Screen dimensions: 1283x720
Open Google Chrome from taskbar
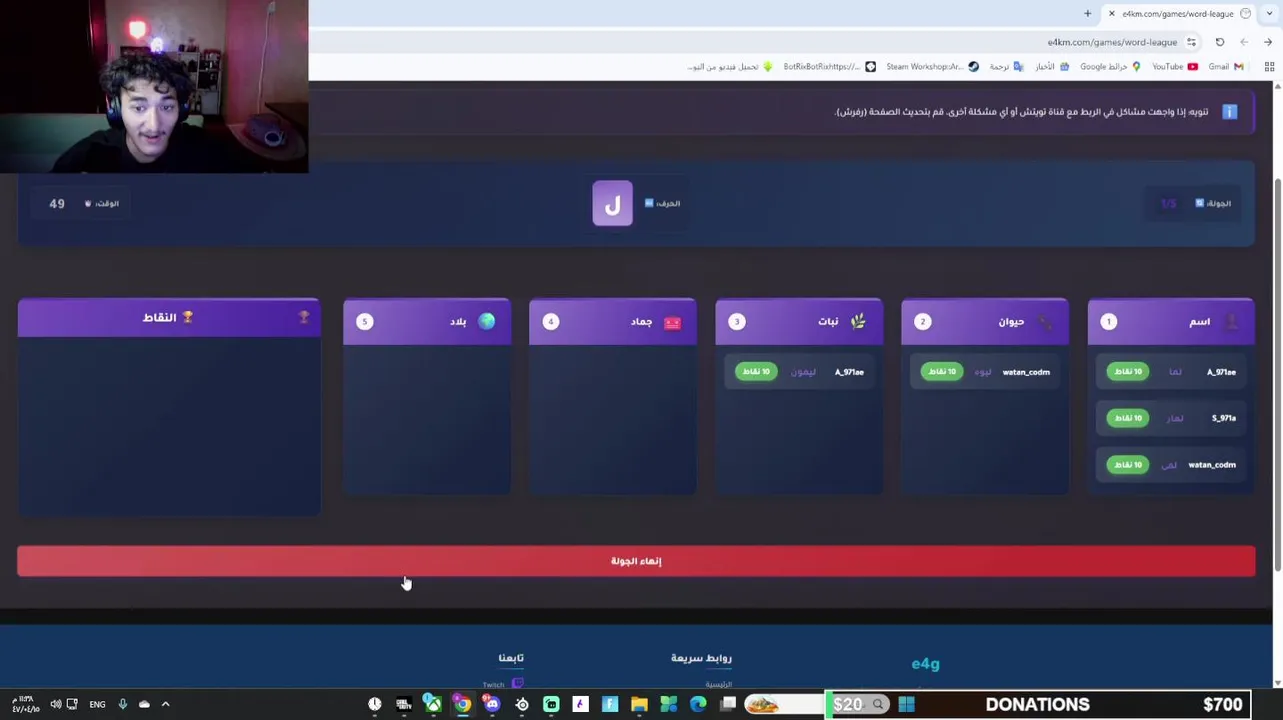pos(462,705)
